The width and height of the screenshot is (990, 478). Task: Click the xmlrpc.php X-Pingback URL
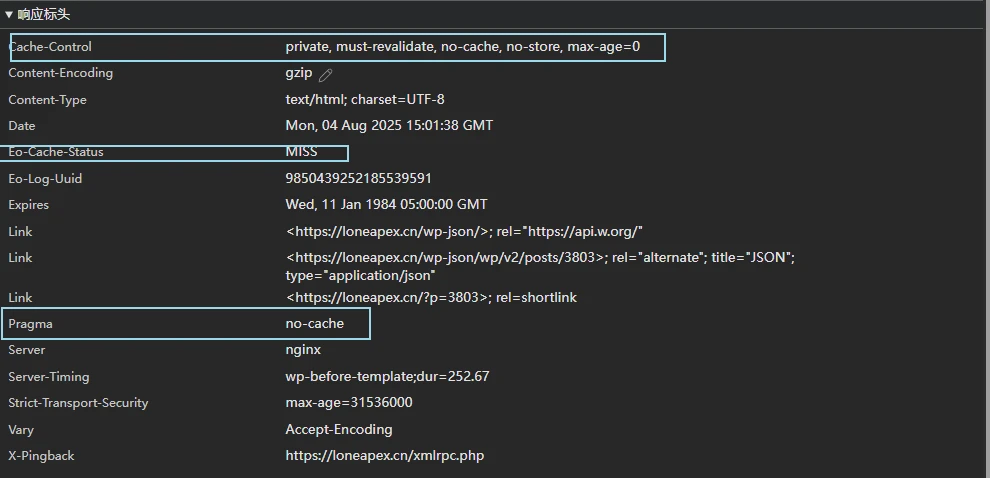coord(385,456)
